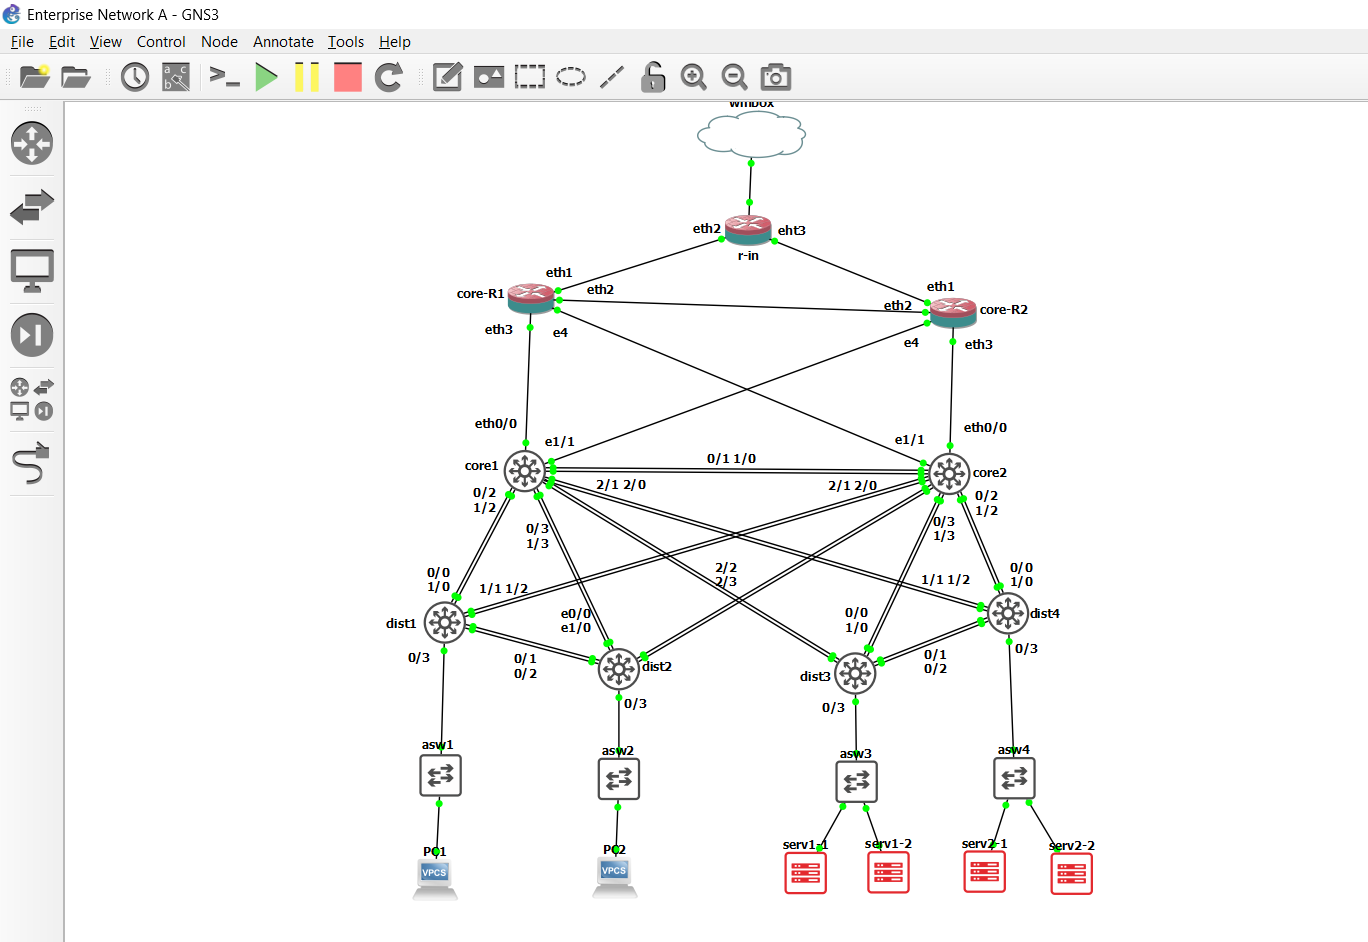Open the Manage snapshots clock icon

point(135,77)
